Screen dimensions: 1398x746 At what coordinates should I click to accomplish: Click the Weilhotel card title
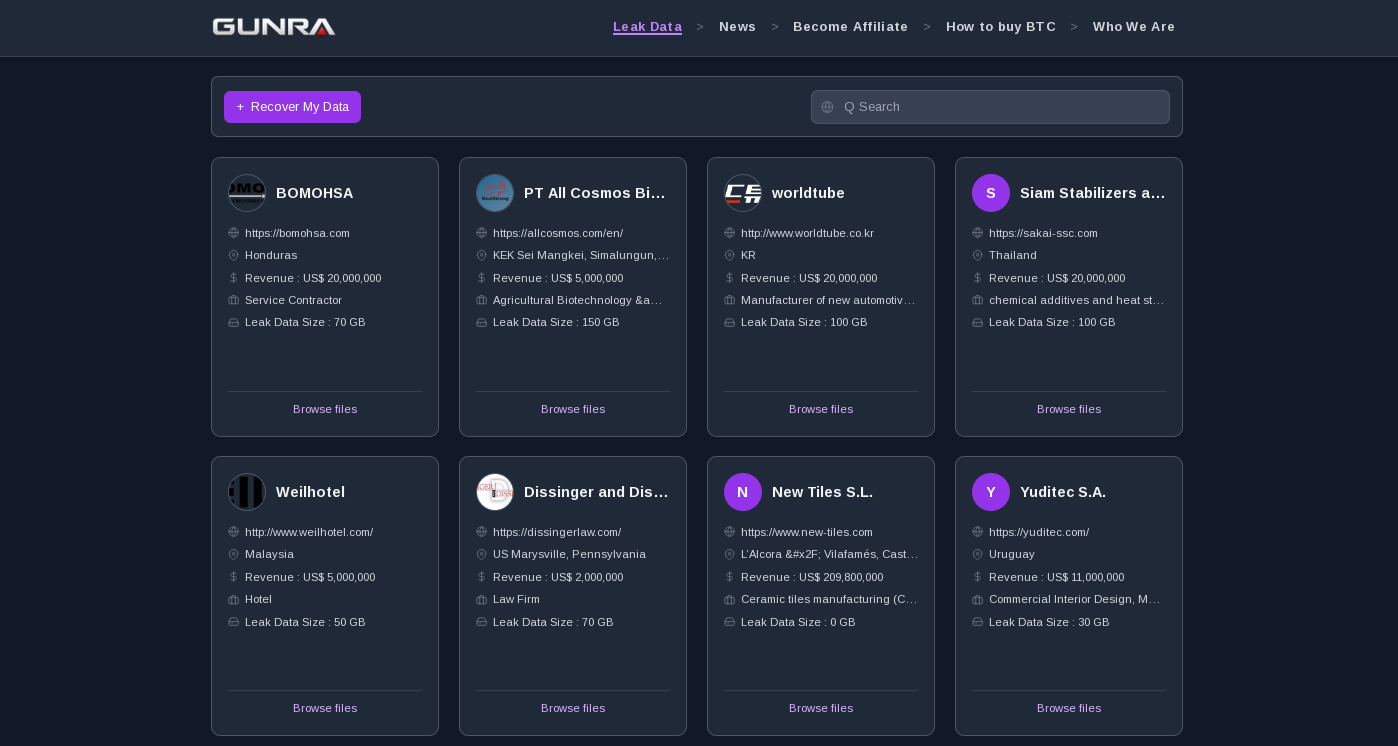tap(310, 492)
